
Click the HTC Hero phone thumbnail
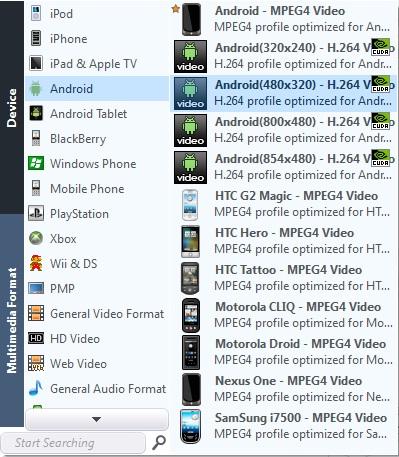point(190,241)
